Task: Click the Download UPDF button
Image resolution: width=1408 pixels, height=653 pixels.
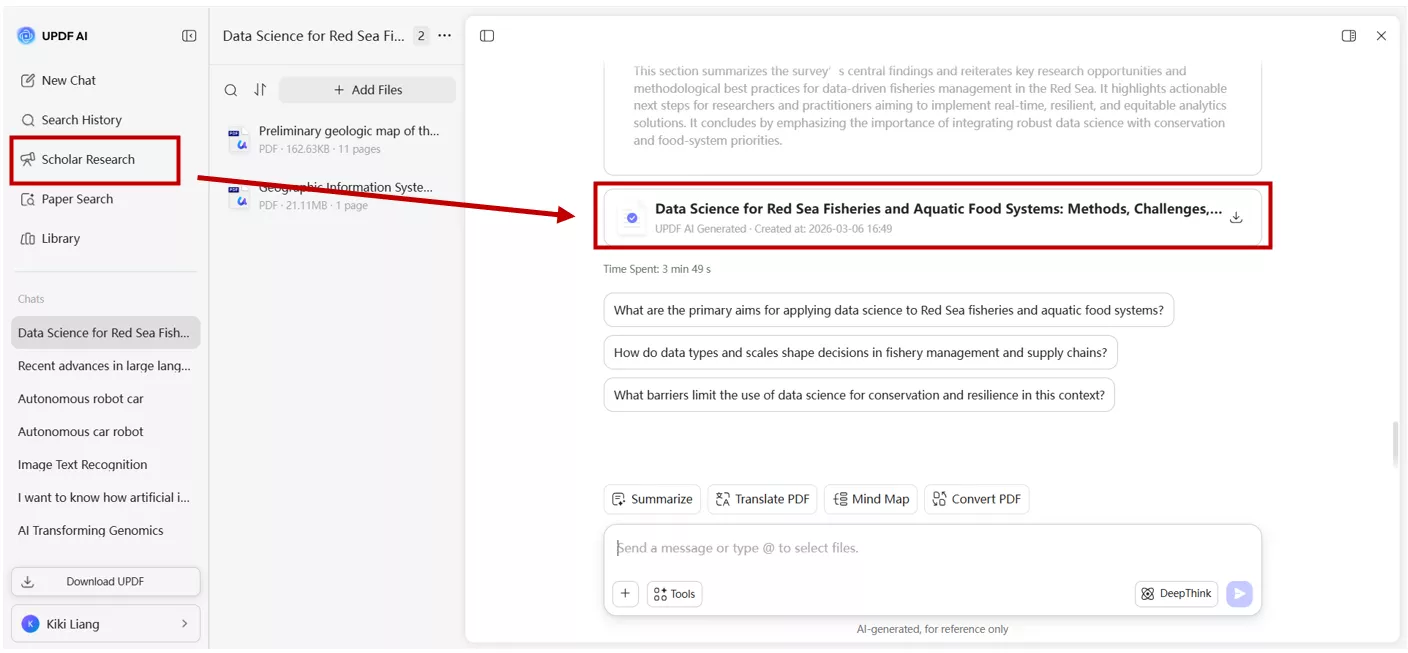Action: (x=105, y=582)
